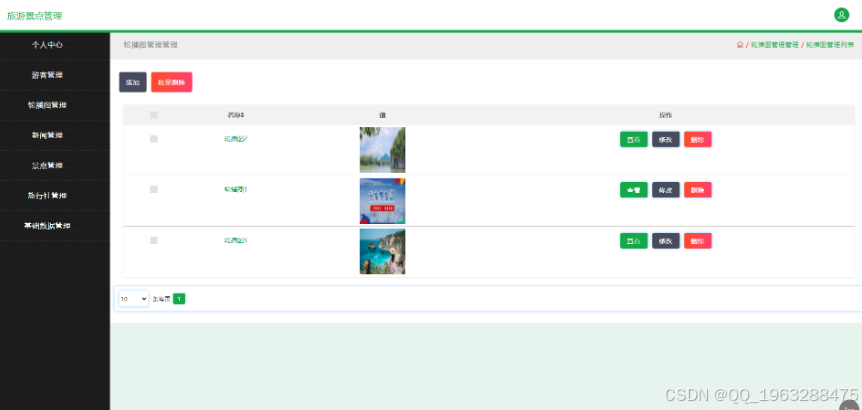Click the 轮播图管理管理 breadcrumb link
This screenshot has width=862, height=410.
(x=775, y=45)
